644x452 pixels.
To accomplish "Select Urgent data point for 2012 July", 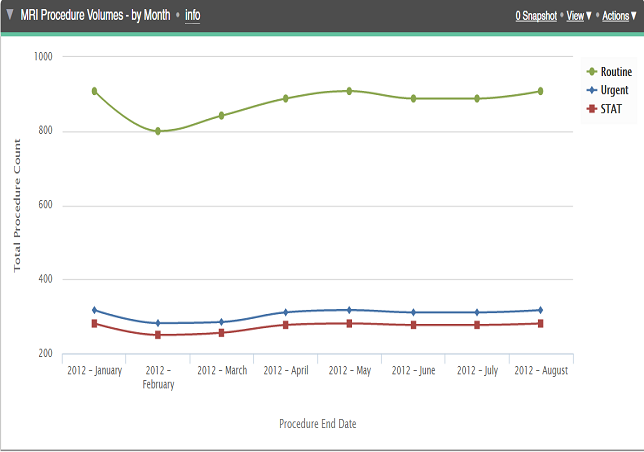I will 477,312.
